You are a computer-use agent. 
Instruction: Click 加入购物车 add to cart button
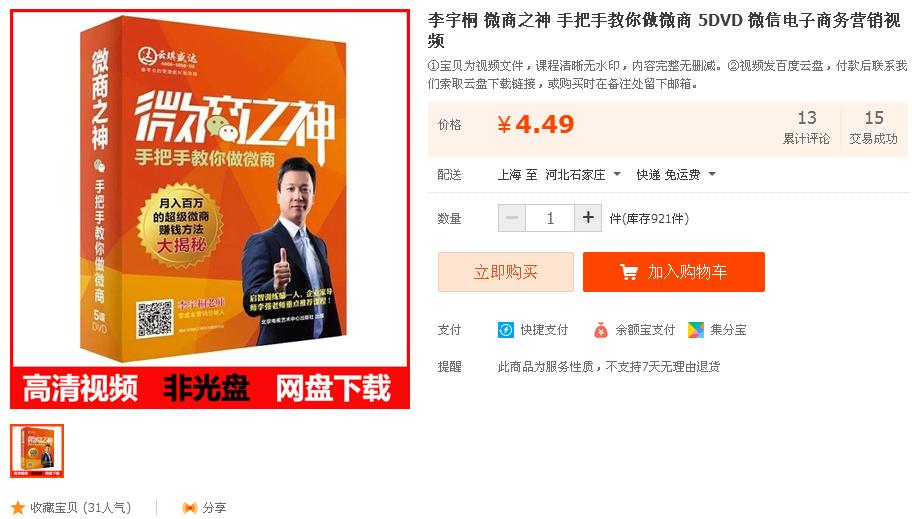click(674, 272)
